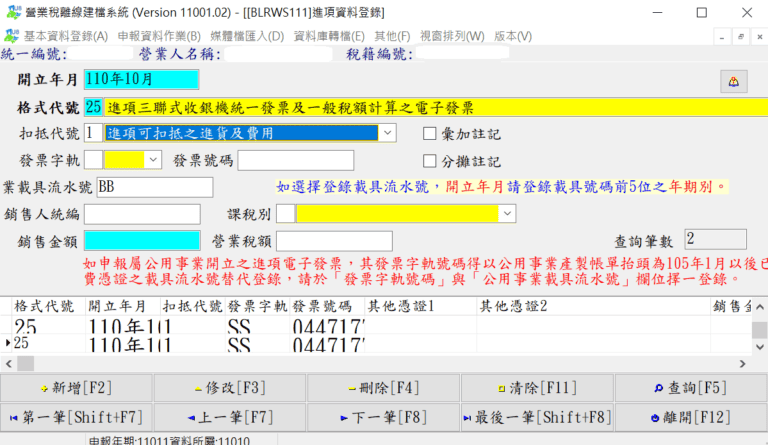The image size is (768, 445).
Task: Click the 清除[F11] button
Action: tap(537, 388)
